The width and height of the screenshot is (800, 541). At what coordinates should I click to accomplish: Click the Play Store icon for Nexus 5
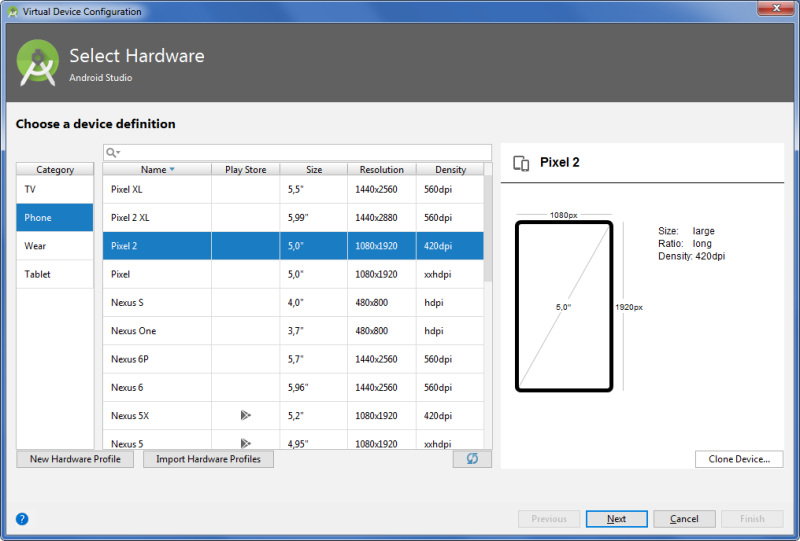pos(245,443)
